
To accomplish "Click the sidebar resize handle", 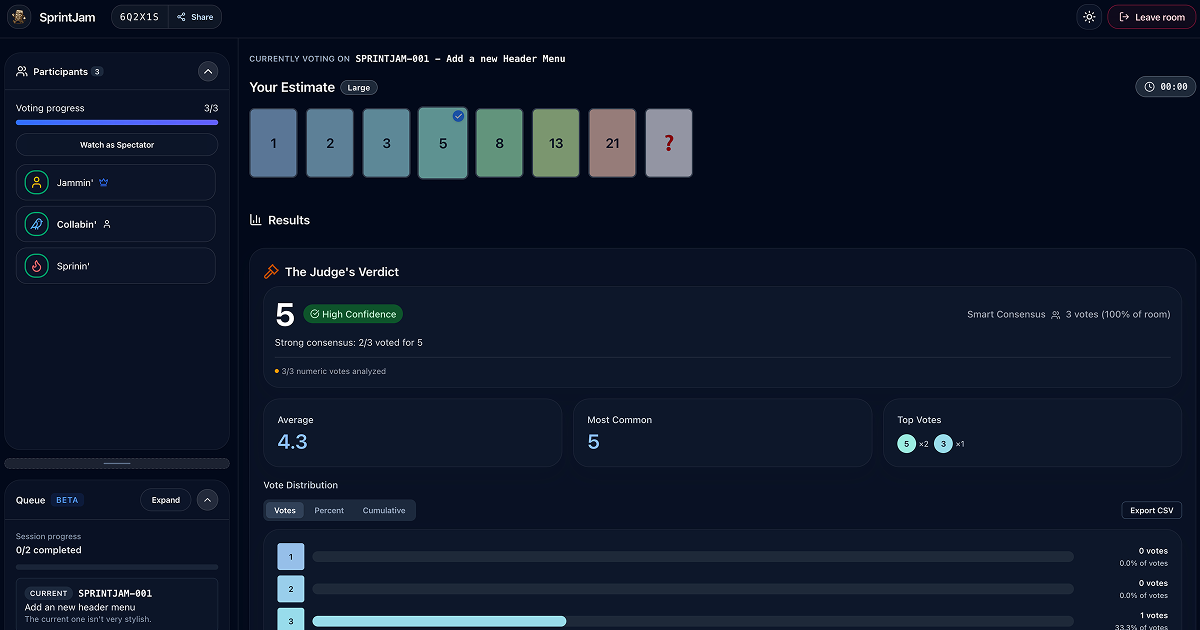I will [x=117, y=464].
